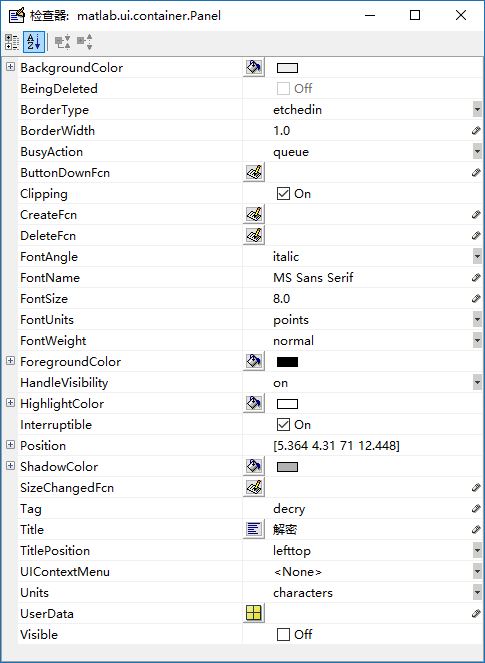Open FontWeight dropdown arrow
Image resolution: width=485 pixels, height=663 pixels.
tap(477, 340)
